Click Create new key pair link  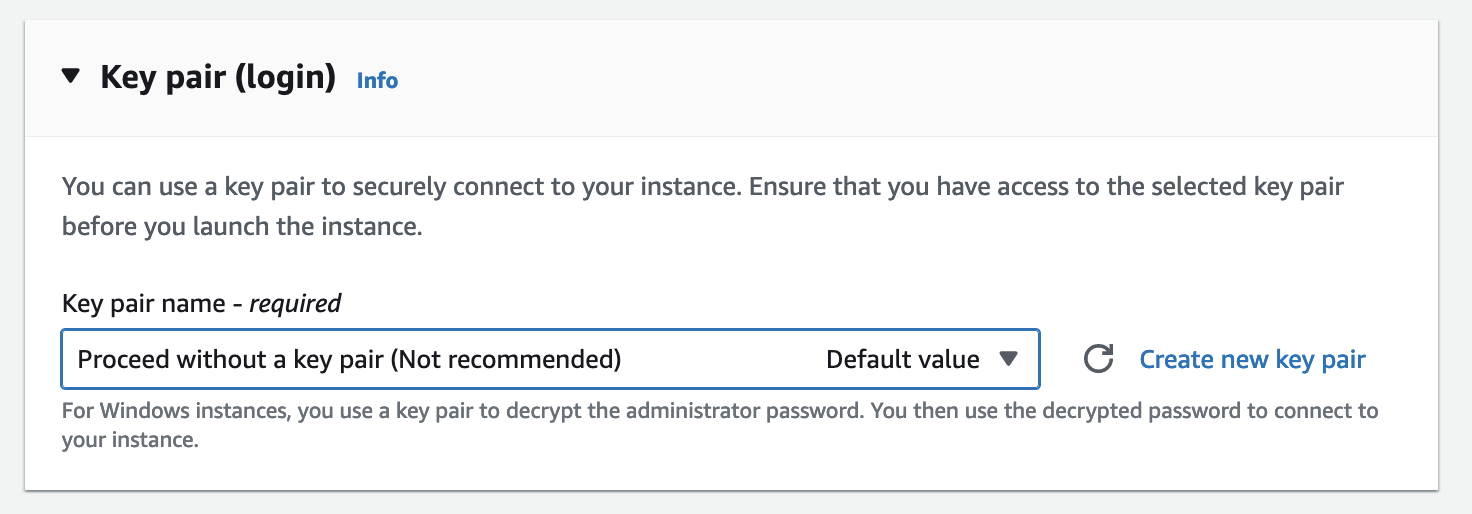click(1252, 359)
